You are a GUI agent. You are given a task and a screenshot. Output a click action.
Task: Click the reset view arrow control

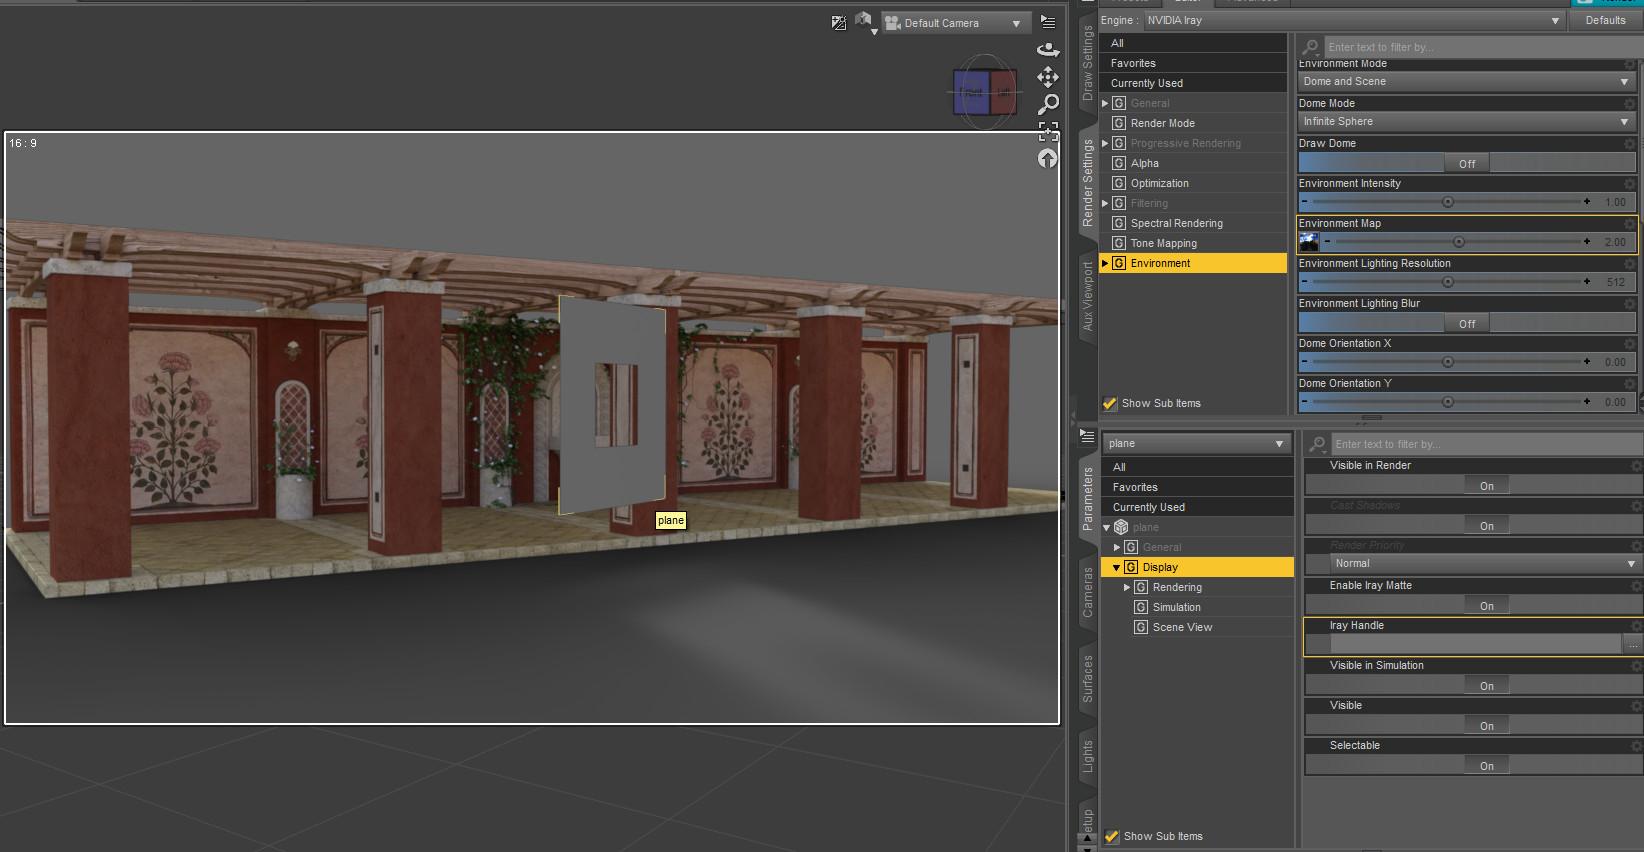coord(1048,158)
